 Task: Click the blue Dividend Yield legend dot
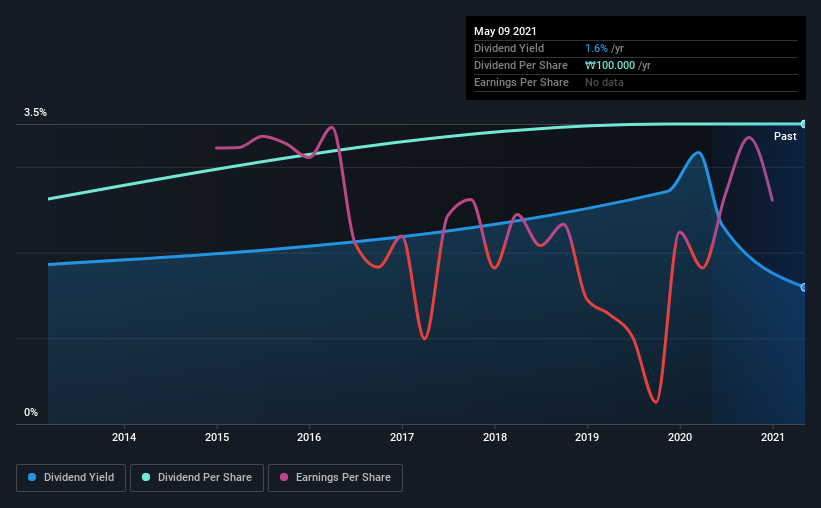(x=32, y=477)
